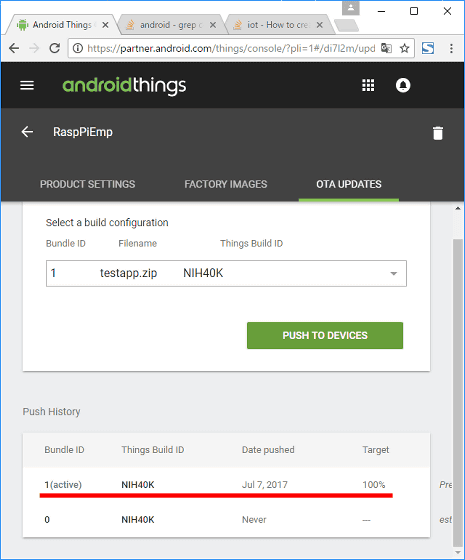Click the 'Target' column header
Viewport: 465px width, 560px height.
pyautogui.click(x=376, y=450)
